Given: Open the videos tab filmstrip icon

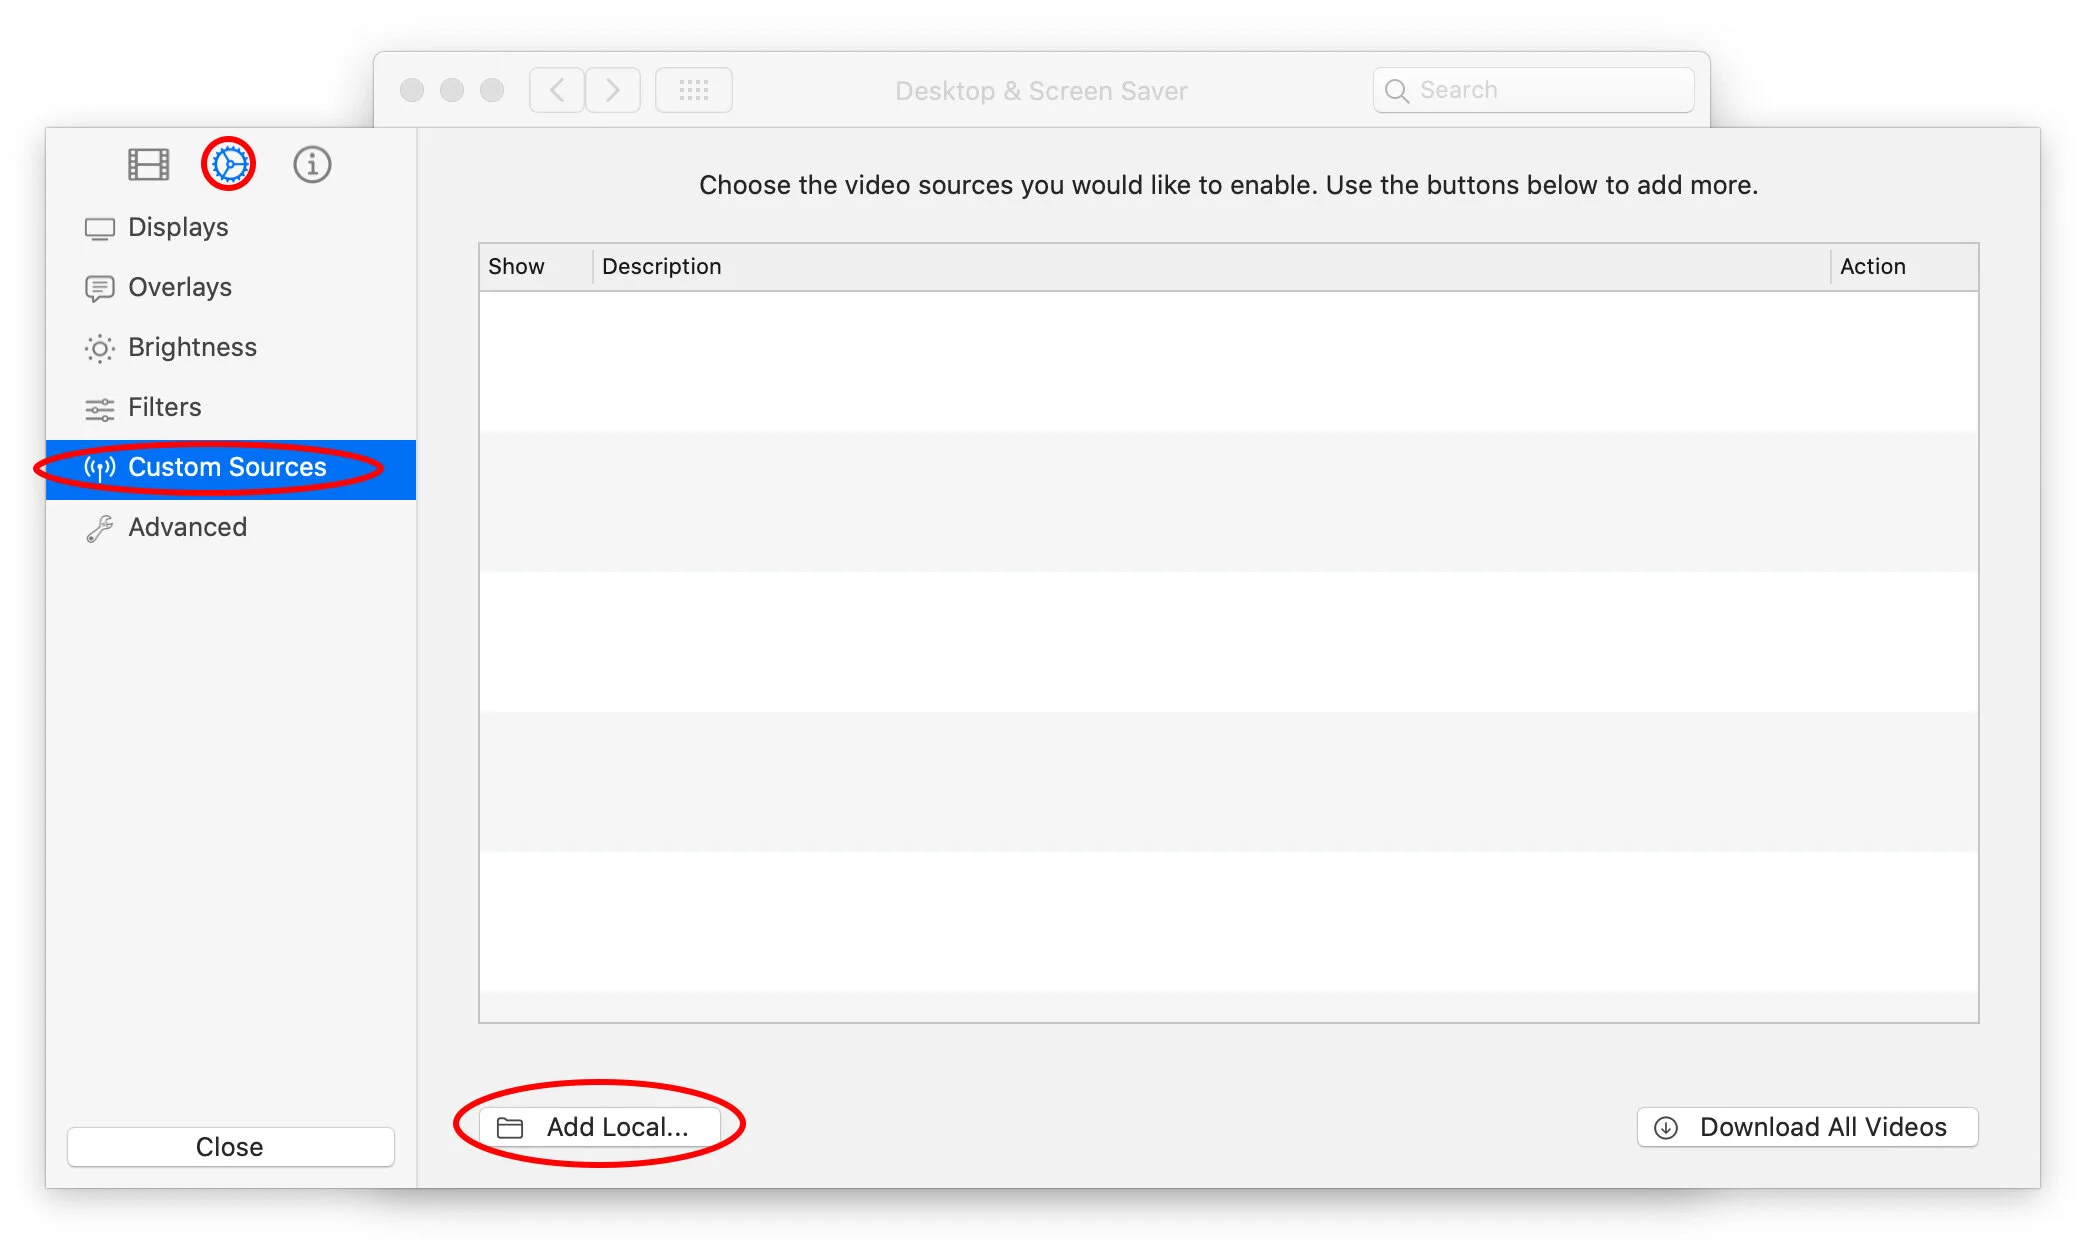Looking at the screenshot, I should point(148,164).
